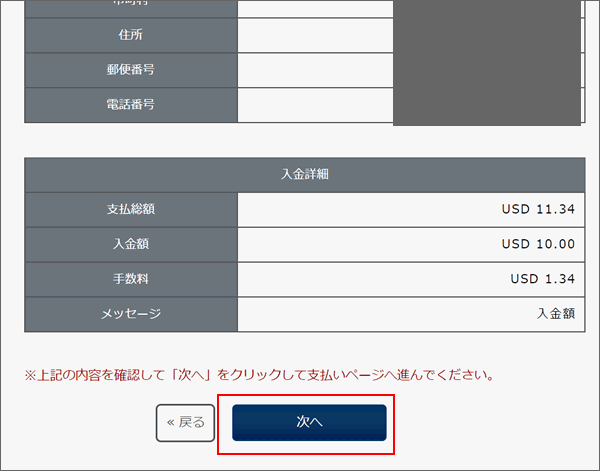Image resolution: width=600 pixels, height=471 pixels.
Task: Click the メッセージ row label
Action: click(x=131, y=314)
